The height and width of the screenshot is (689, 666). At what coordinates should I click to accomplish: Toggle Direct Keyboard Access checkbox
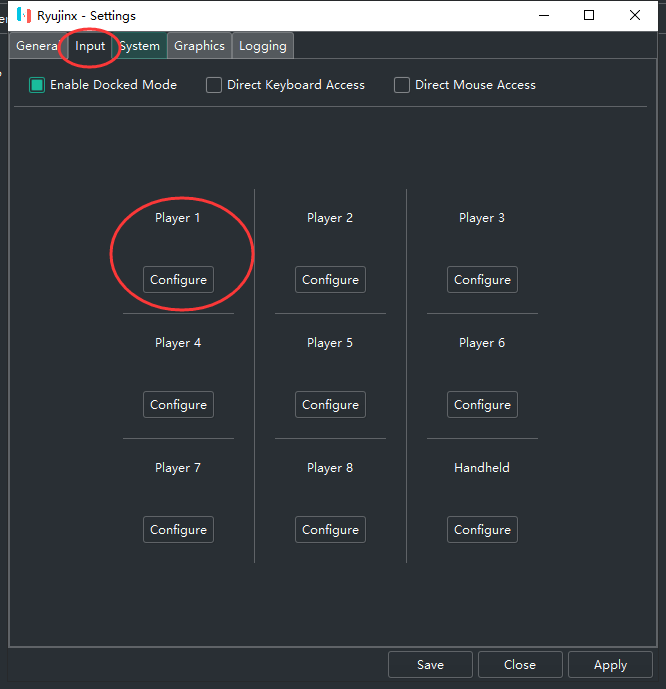click(214, 85)
